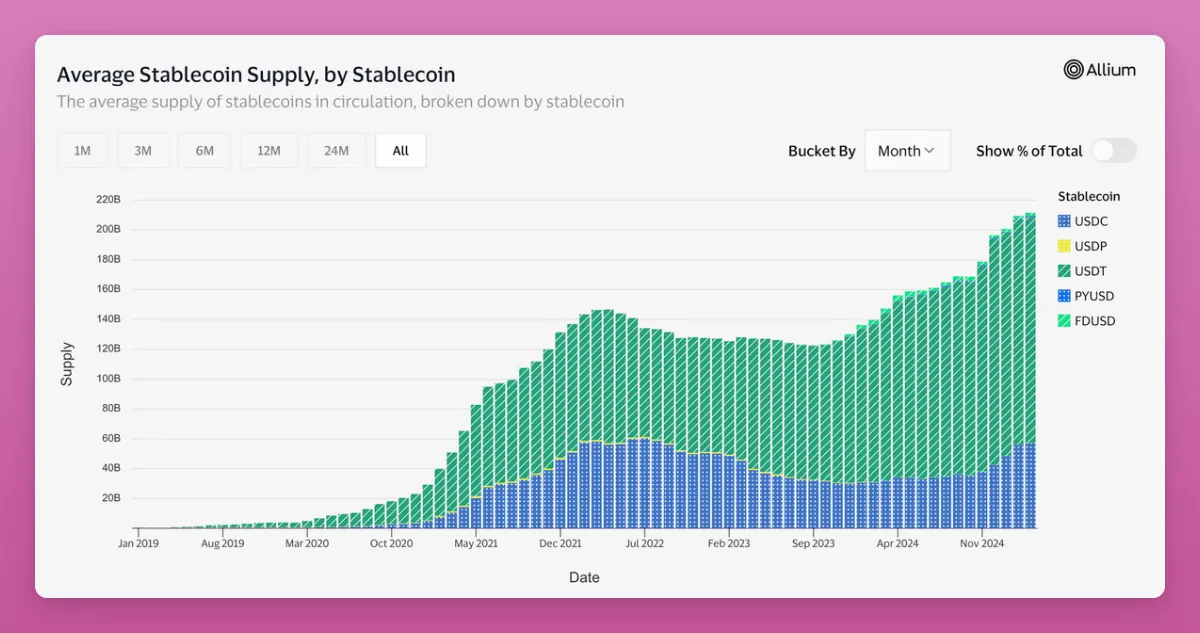The width and height of the screenshot is (1200, 633).
Task: Select the All time range
Action: click(x=401, y=151)
